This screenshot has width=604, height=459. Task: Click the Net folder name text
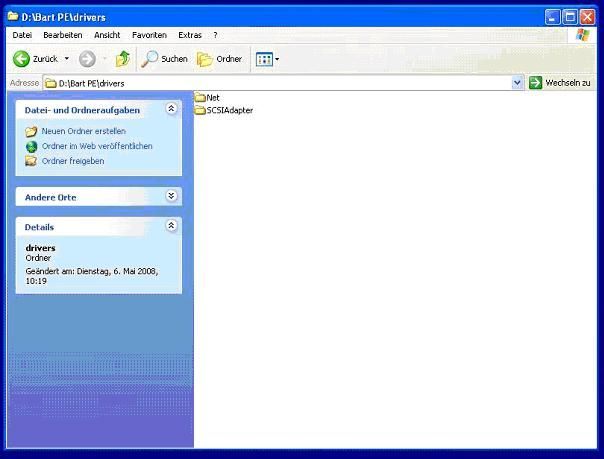pyautogui.click(x=213, y=98)
